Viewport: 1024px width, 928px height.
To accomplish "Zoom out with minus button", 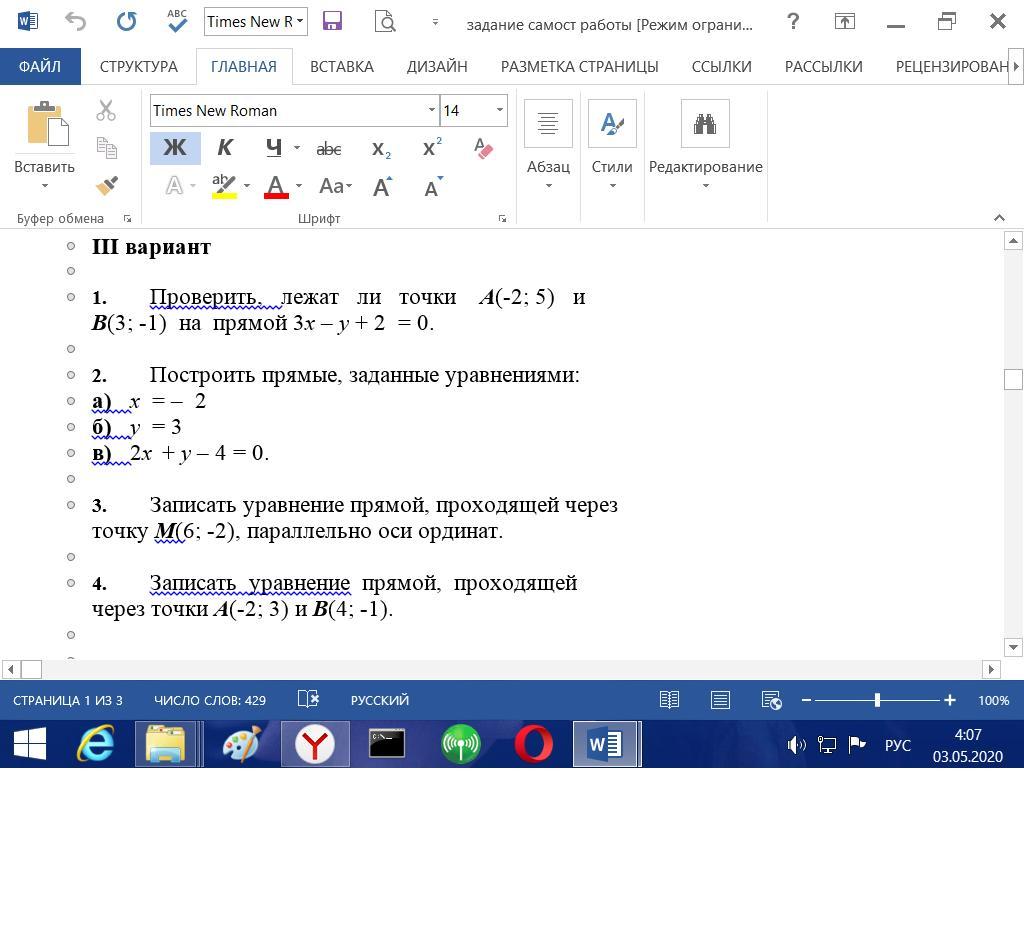I will [x=806, y=700].
